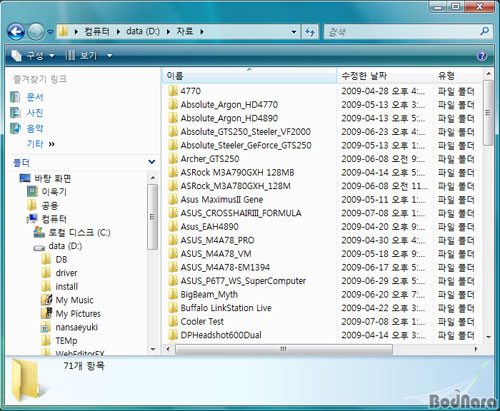Click Absolute_Argon_HD4890 folder icon
This screenshot has height=411, width=500.
[173, 118]
